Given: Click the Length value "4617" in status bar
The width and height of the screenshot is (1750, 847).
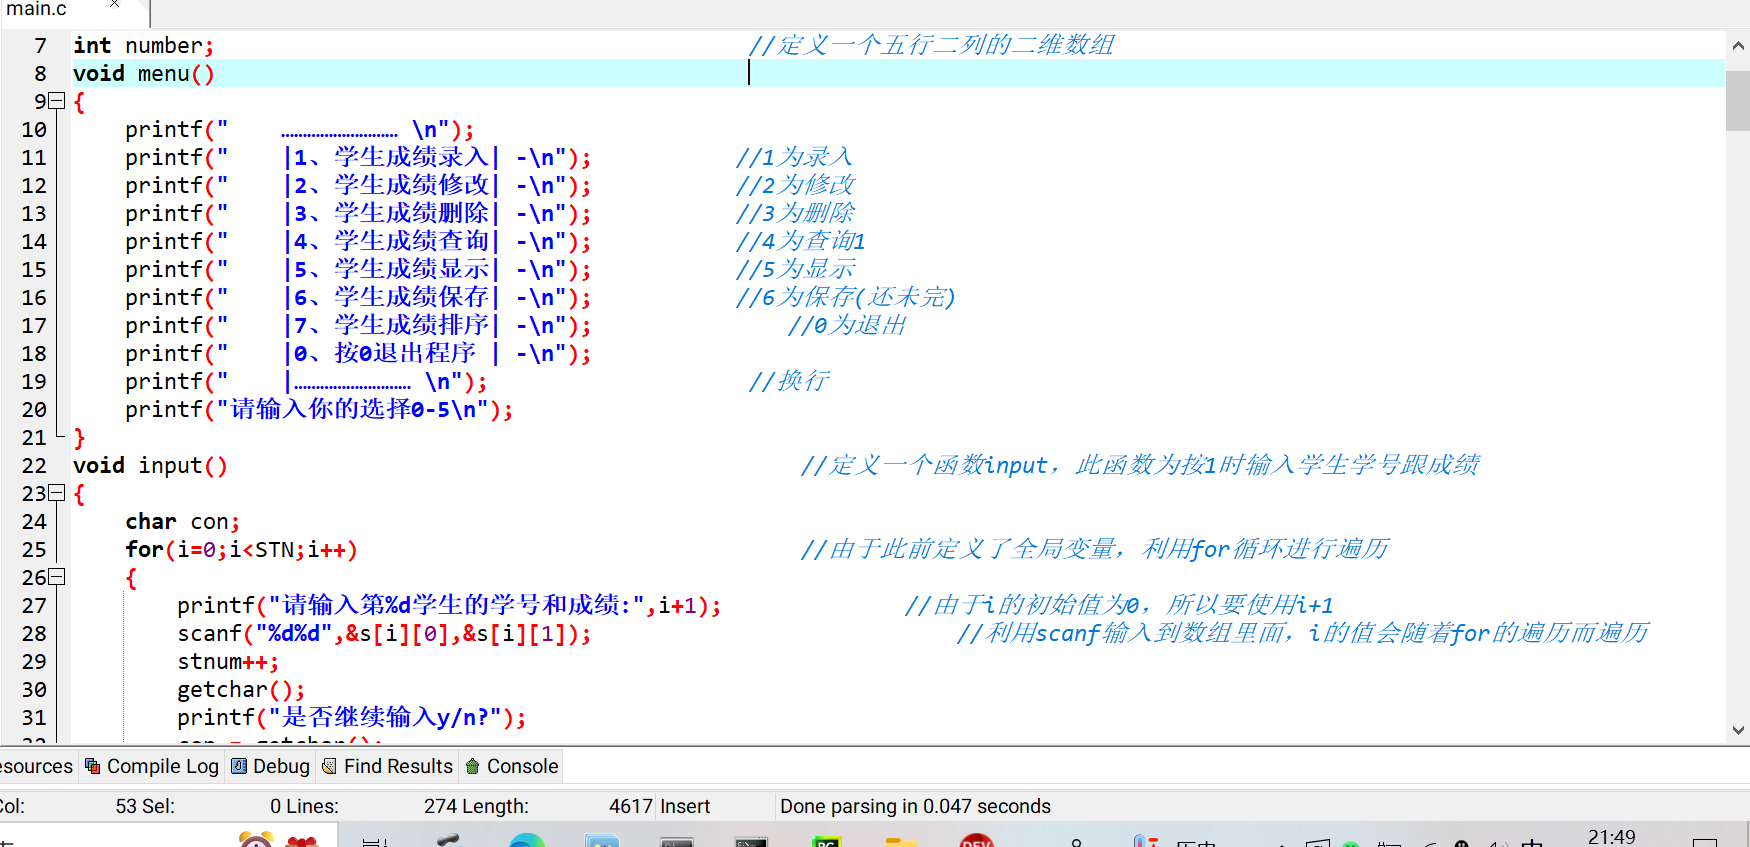Looking at the screenshot, I should tap(630, 806).
